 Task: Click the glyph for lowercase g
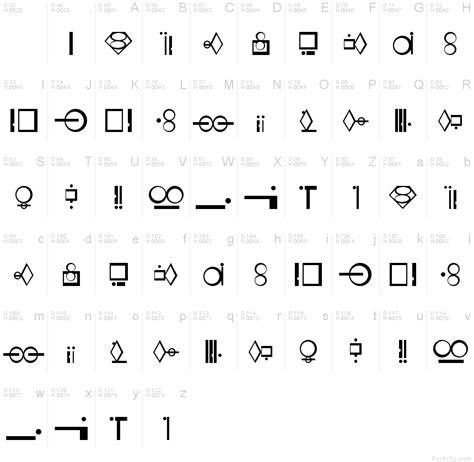(x=213, y=275)
